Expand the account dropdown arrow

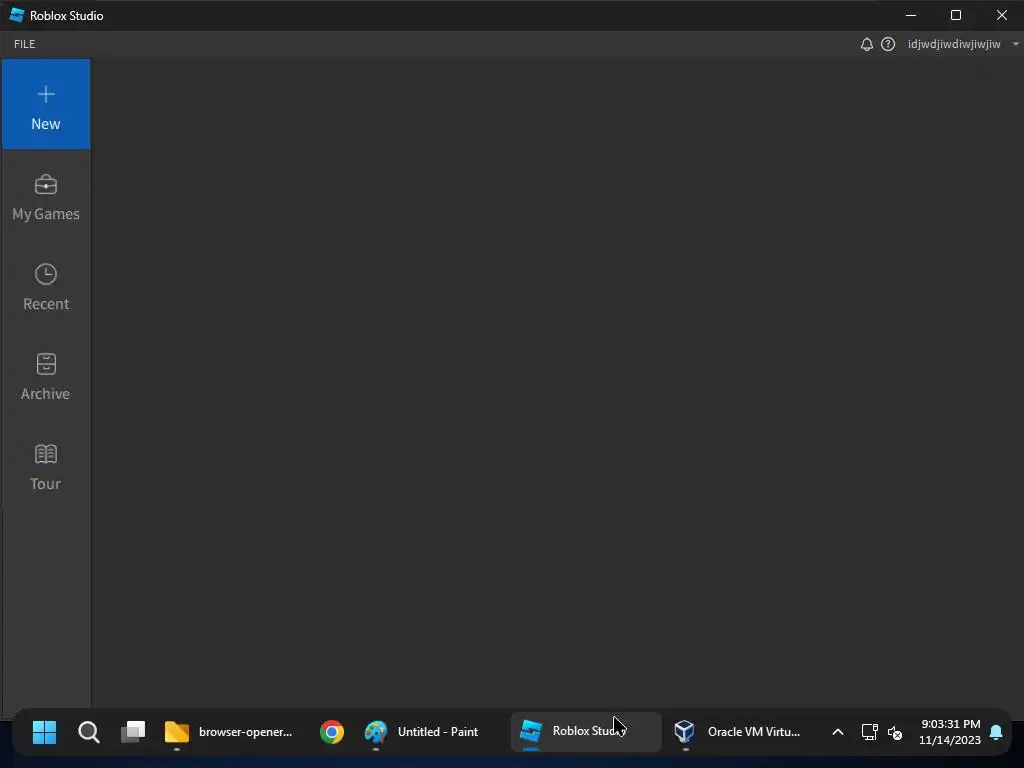point(1015,44)
